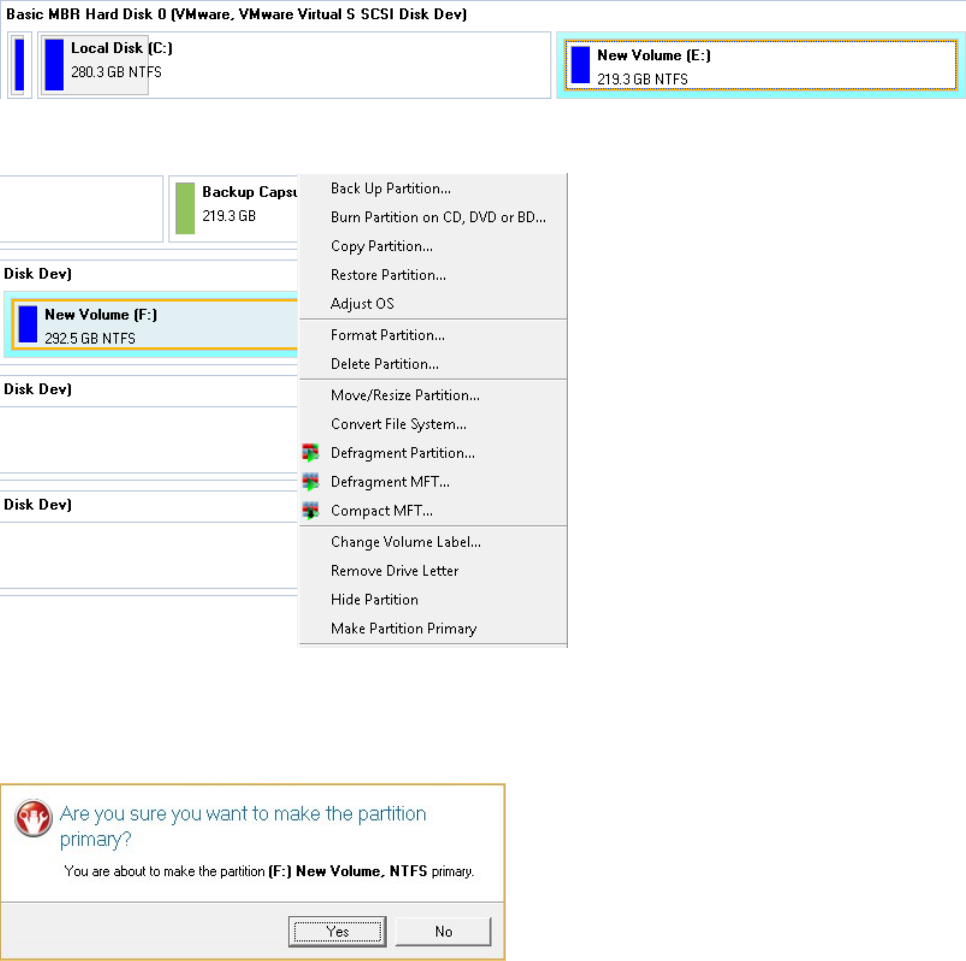
Task: Click the red warning dialog icon
Action: (x=33, y=818)
